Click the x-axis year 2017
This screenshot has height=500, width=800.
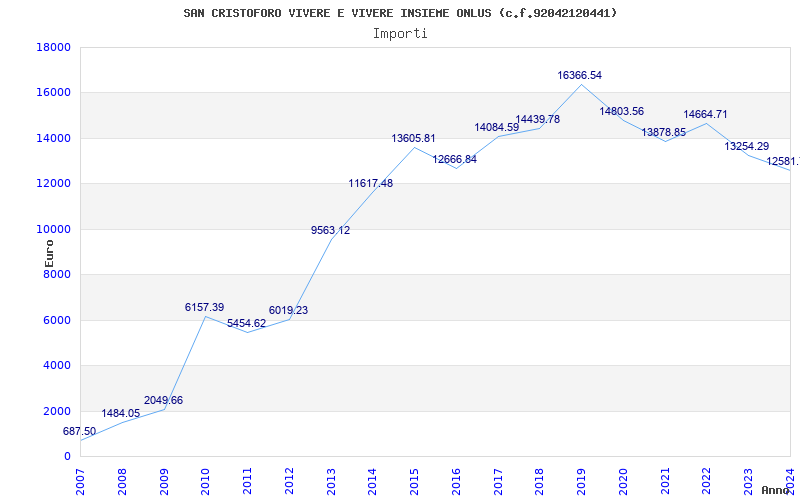click(x=498, y=482)
